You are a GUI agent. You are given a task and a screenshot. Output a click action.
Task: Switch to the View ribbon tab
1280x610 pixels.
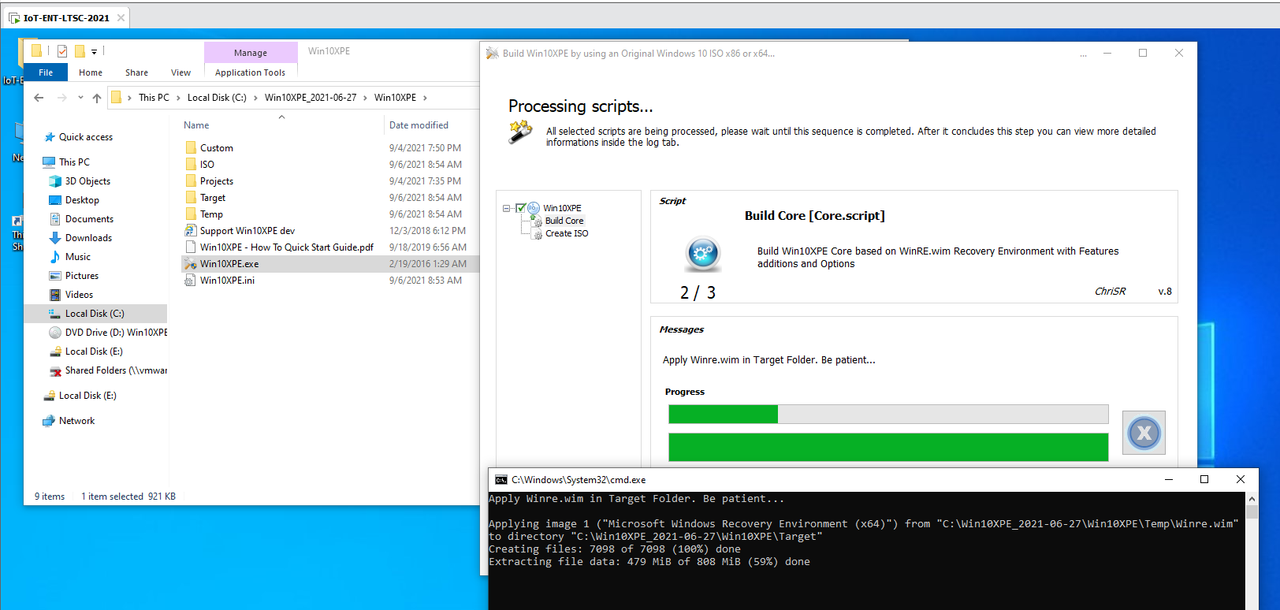pos(181,72)
